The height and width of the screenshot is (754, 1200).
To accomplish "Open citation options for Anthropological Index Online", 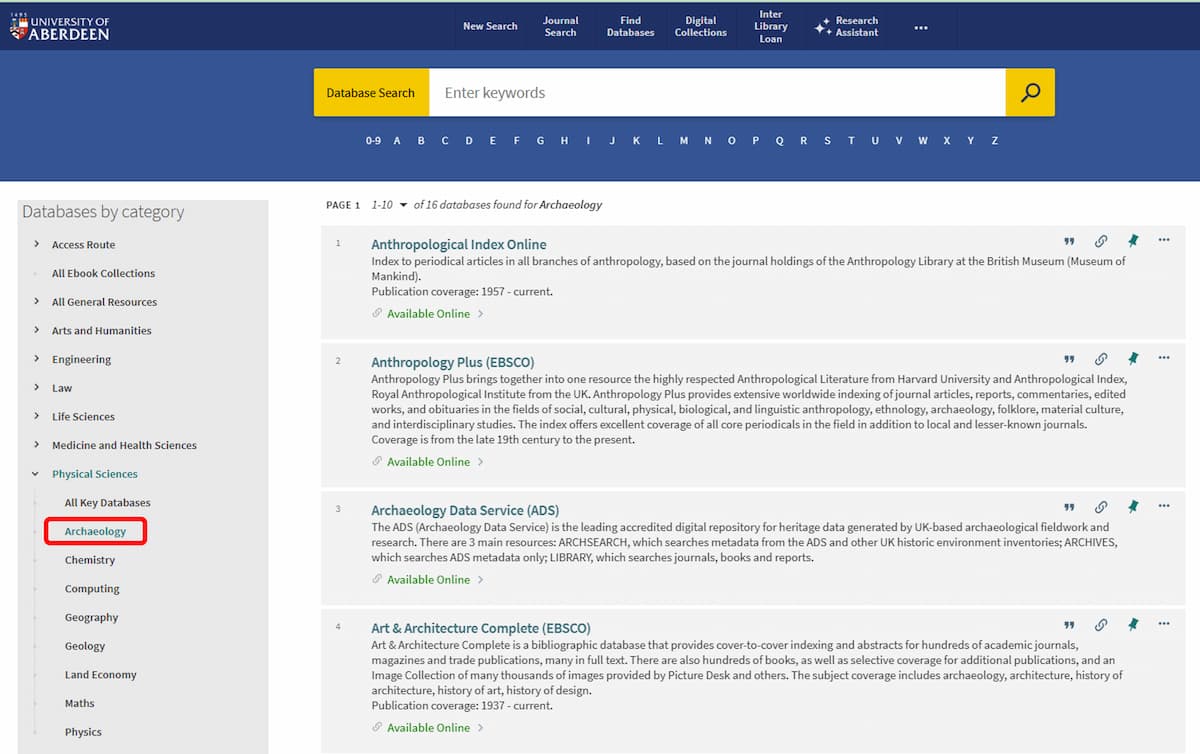I will pos(1068,241).
